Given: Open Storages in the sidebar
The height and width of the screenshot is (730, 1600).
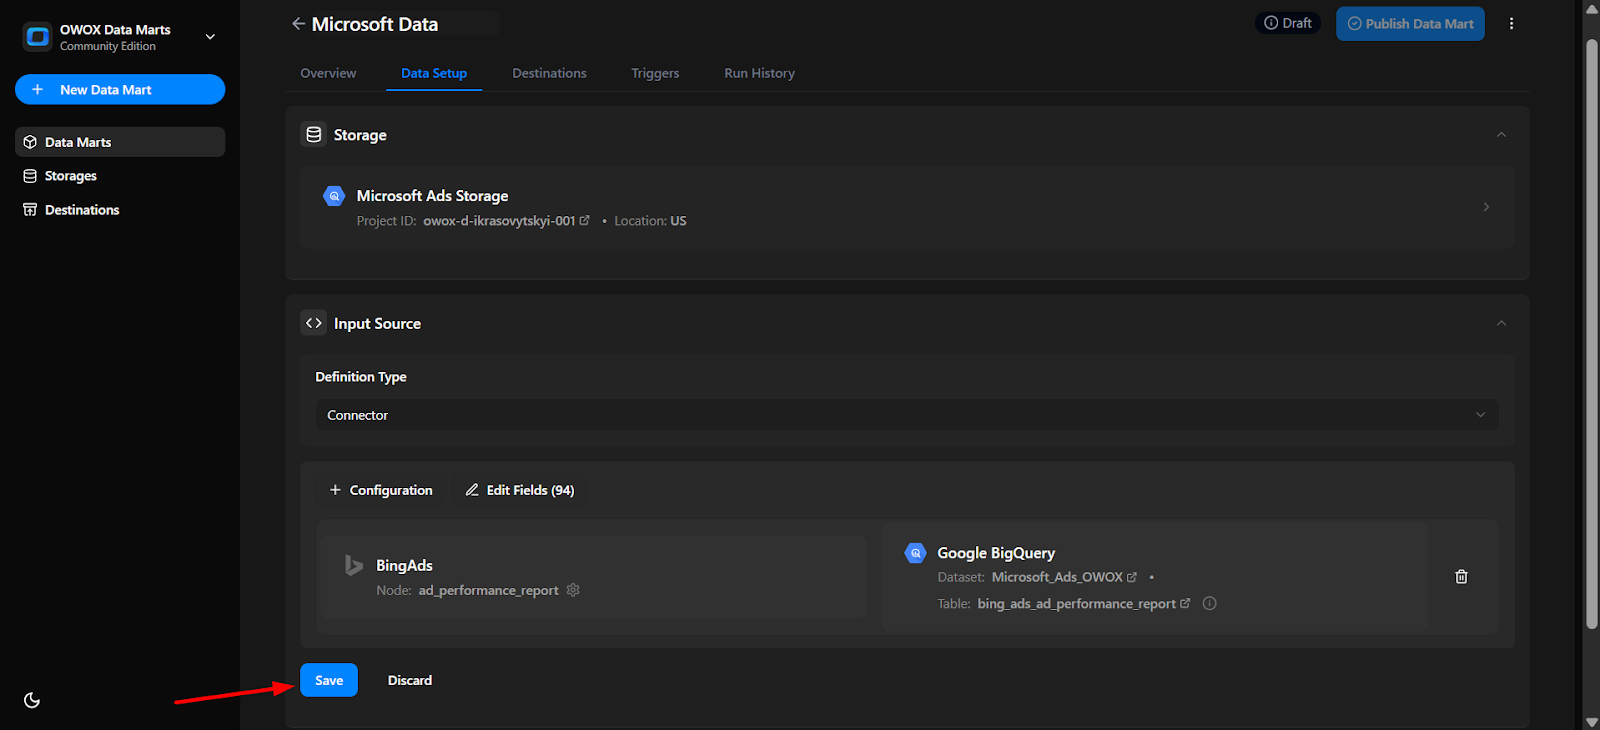Looking at the screenshot, I should 120,176.
